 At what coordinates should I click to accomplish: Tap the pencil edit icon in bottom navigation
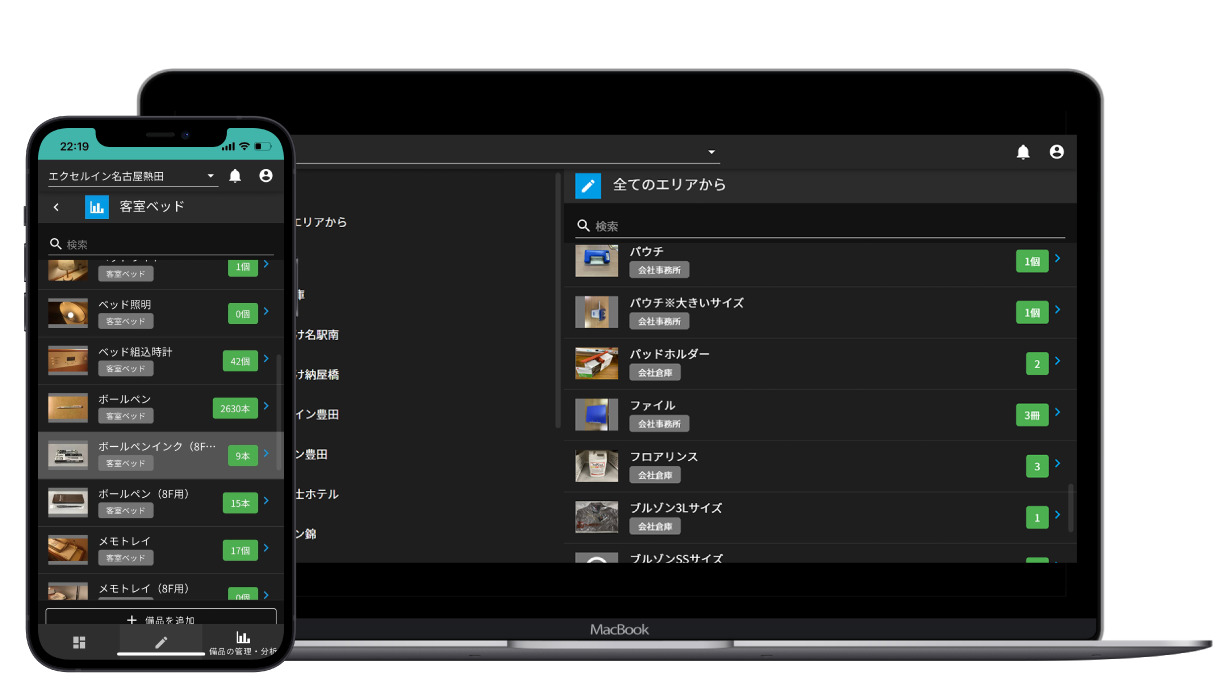tap(160, 640)
